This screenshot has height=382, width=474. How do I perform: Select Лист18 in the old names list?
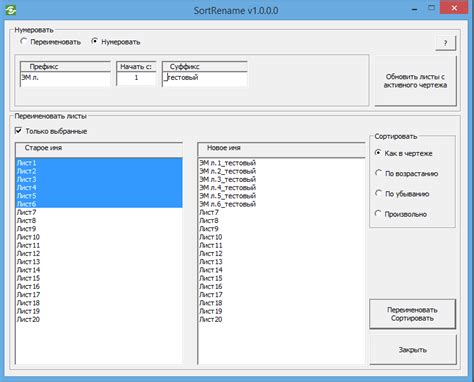pyautogui.click(x=99, y=303)
